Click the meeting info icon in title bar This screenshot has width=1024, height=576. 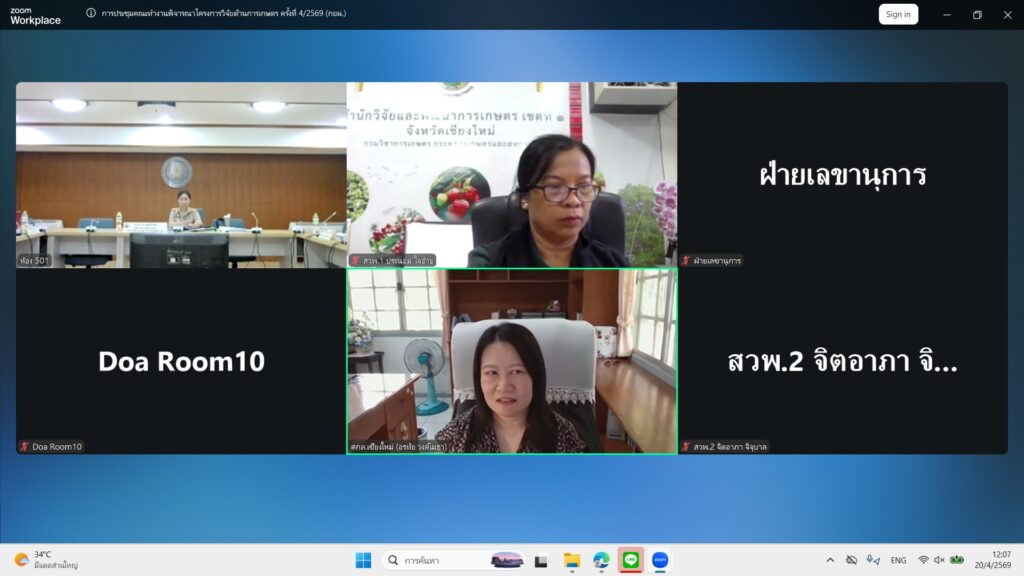pyautogui.click(x=91, y=14)
